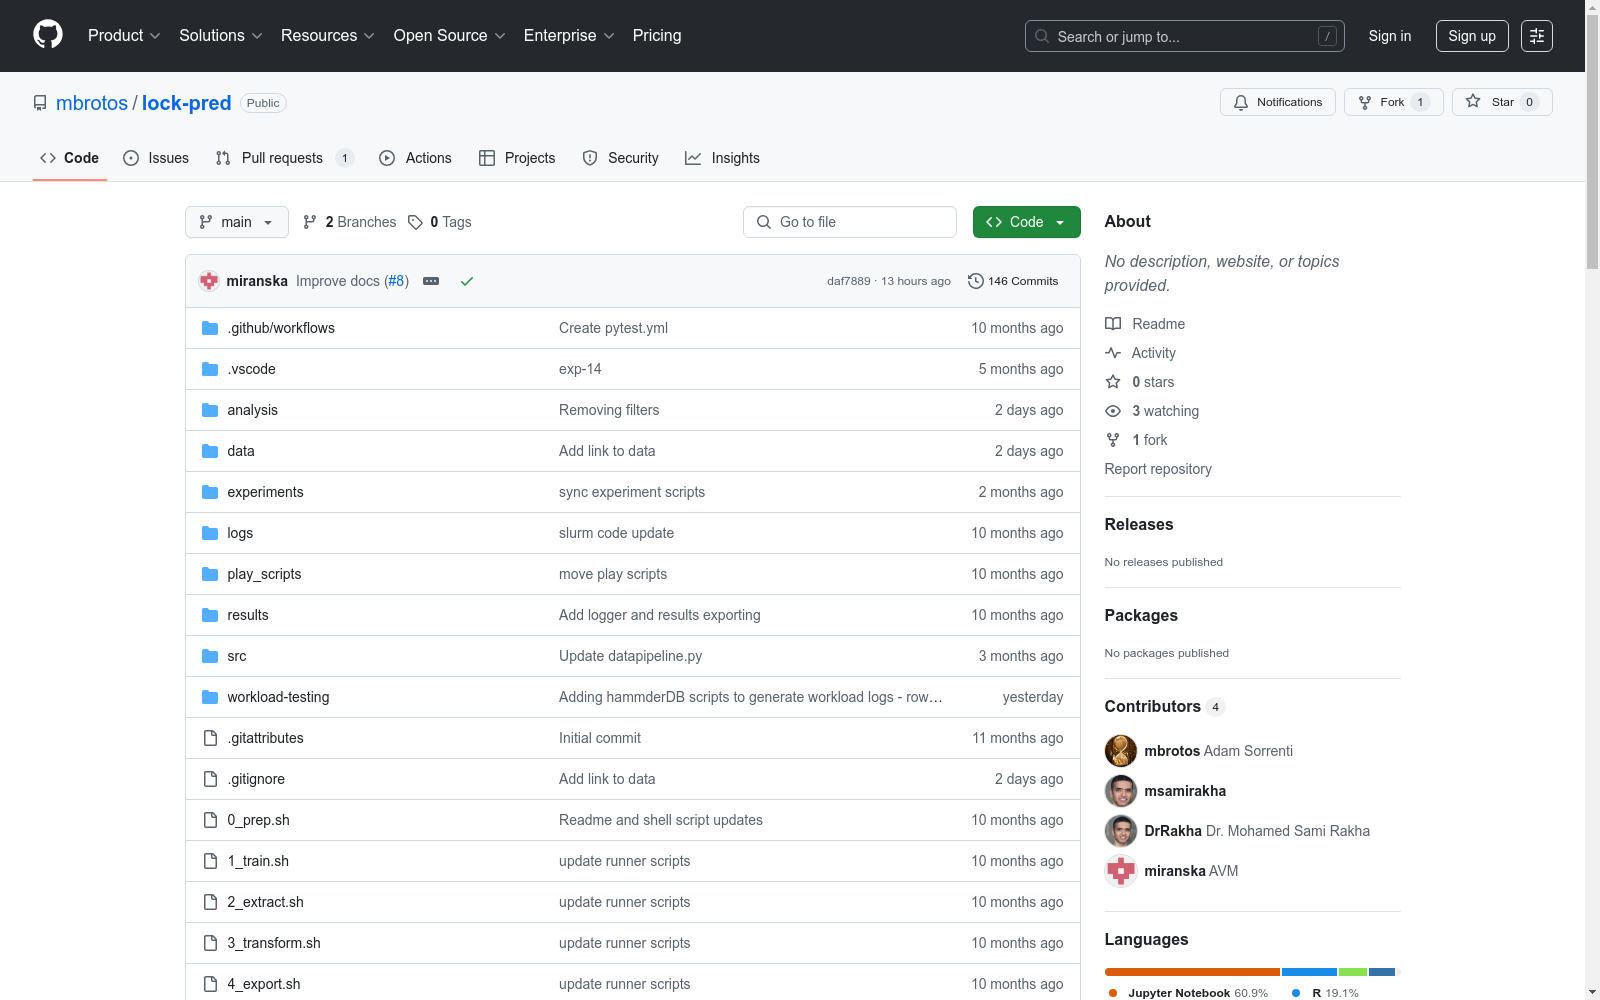Switch to the Issues tab
Viewport: 1600px width, 1000px height.
pos(156,158)
